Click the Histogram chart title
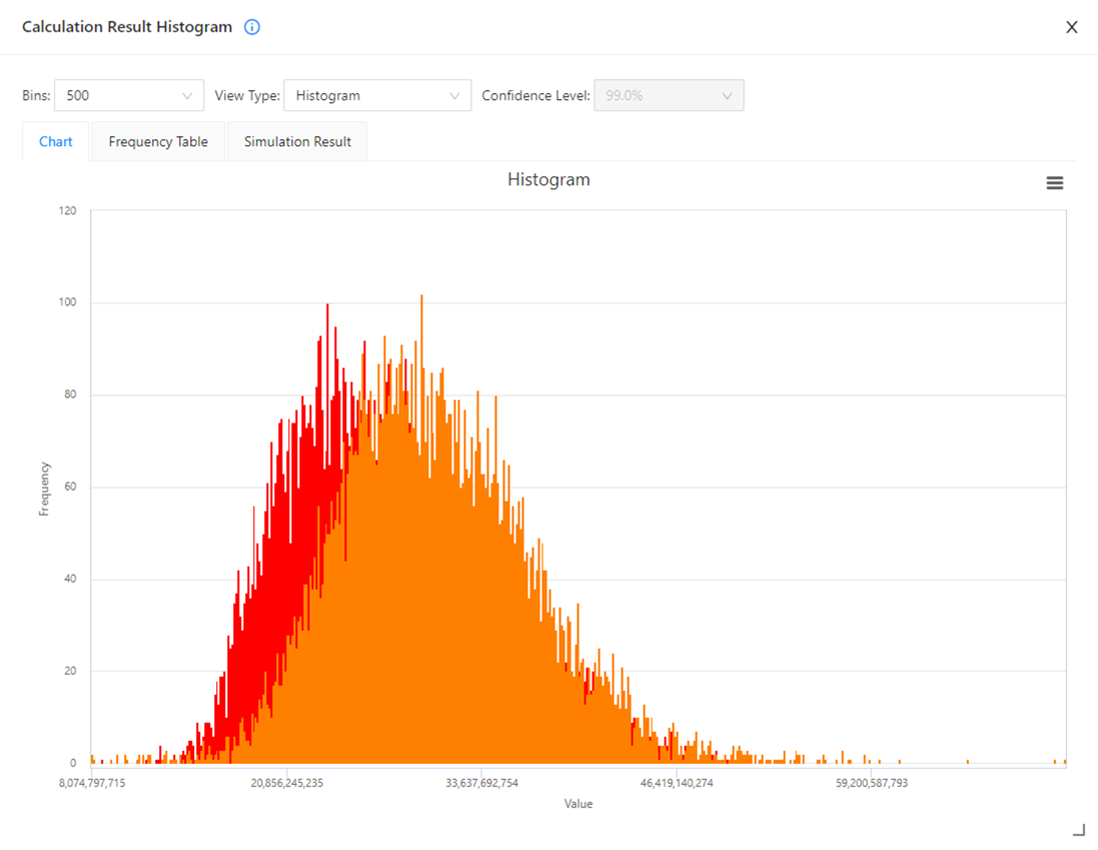The height and width of the screenshot is (850, 1098). pyautogui.click(x=548, y=180)
